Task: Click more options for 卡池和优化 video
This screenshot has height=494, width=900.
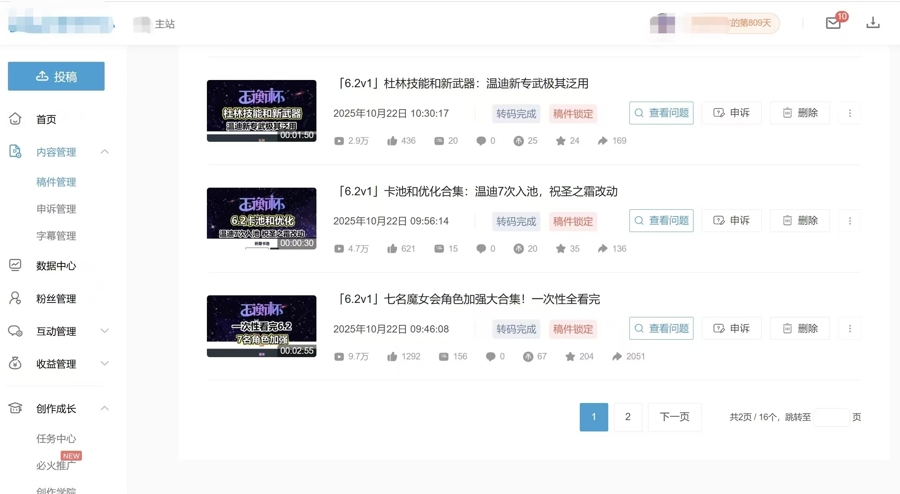Action: click(850, 221)
